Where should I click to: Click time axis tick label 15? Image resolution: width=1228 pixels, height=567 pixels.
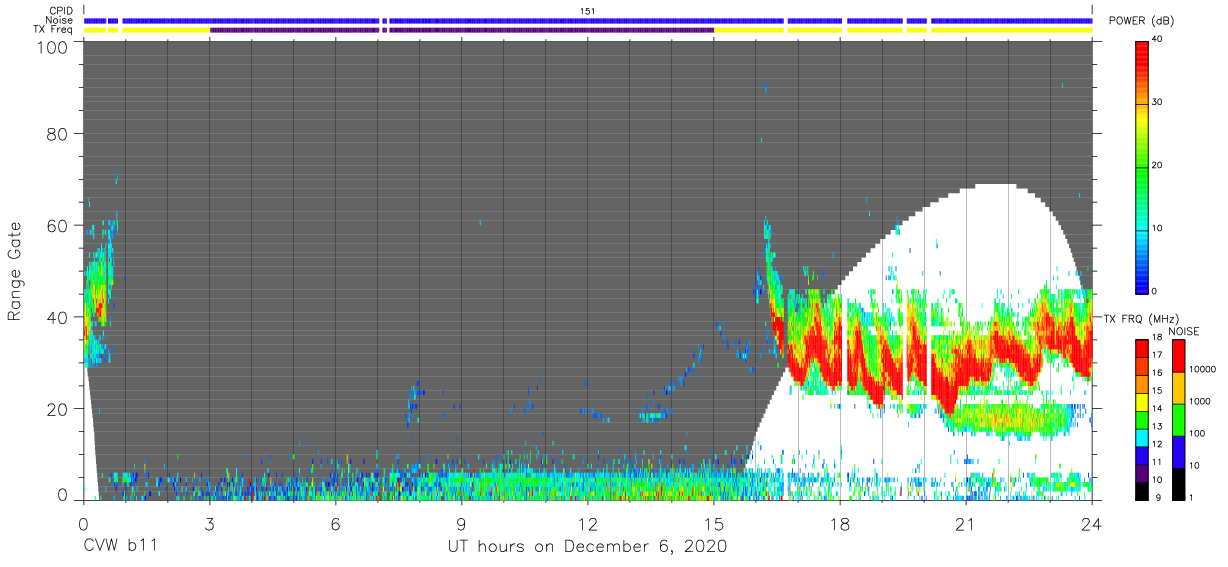713,524
